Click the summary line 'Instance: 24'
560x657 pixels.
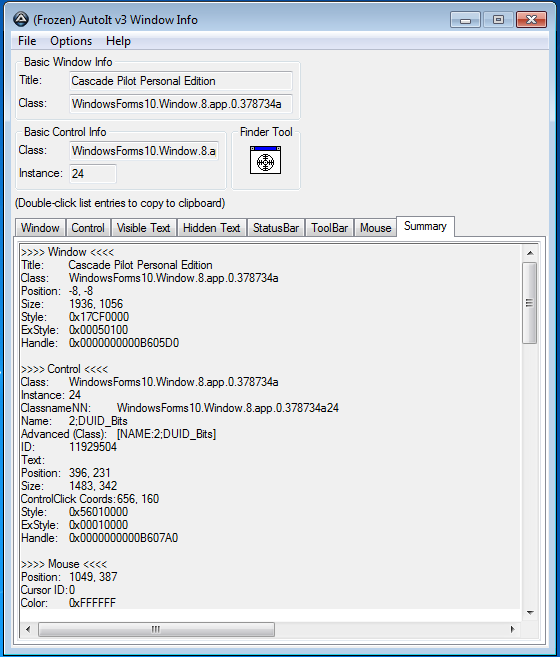[51, 395]
